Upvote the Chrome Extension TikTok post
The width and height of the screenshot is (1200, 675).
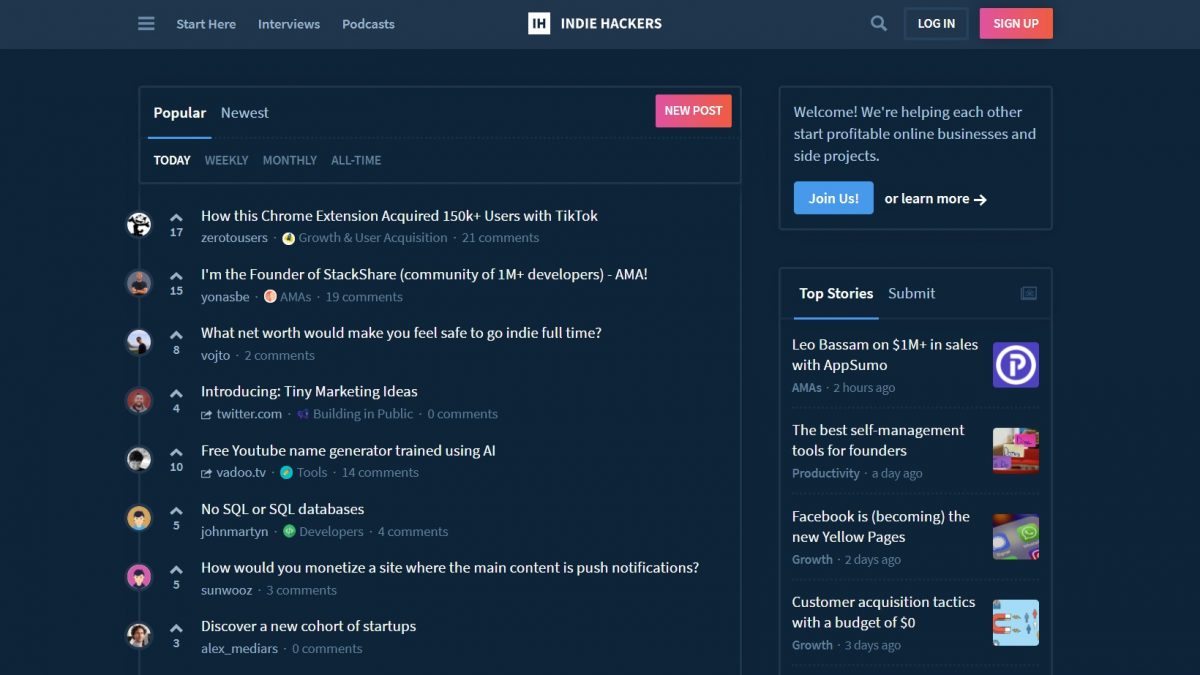176,217
